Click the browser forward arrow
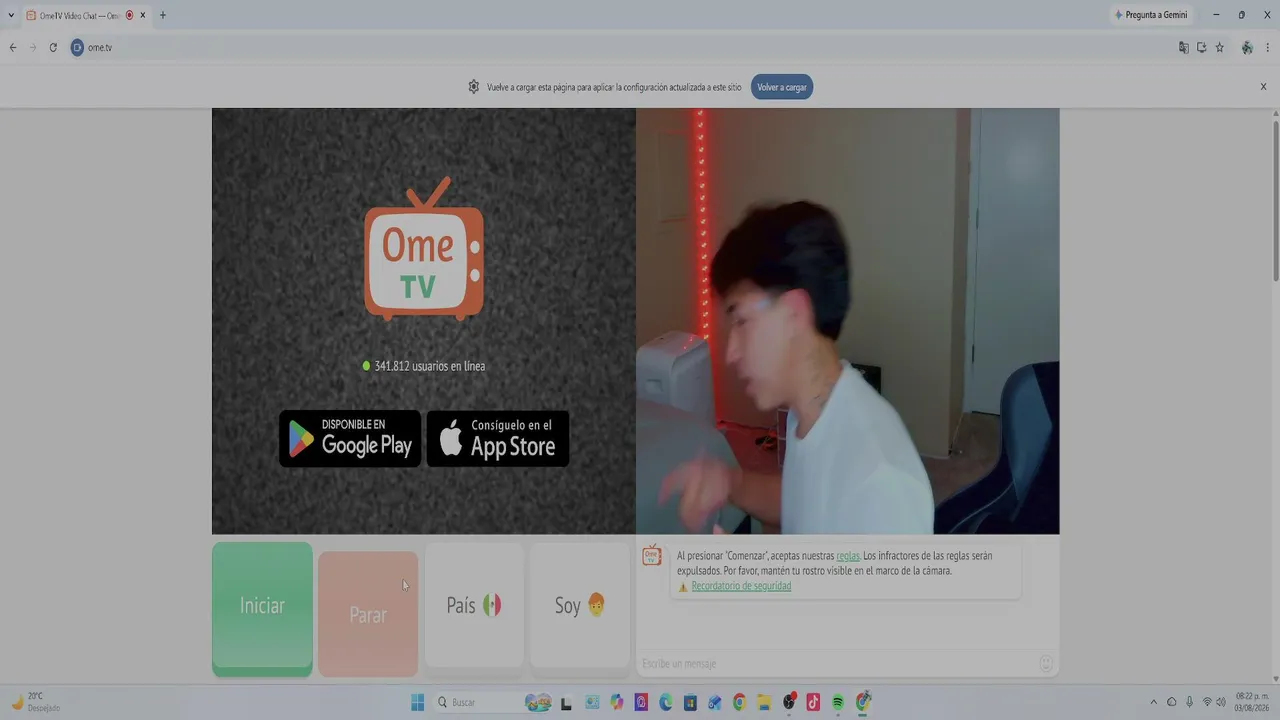This screenshot has width=1280, height=720. (x=33, y=47)
